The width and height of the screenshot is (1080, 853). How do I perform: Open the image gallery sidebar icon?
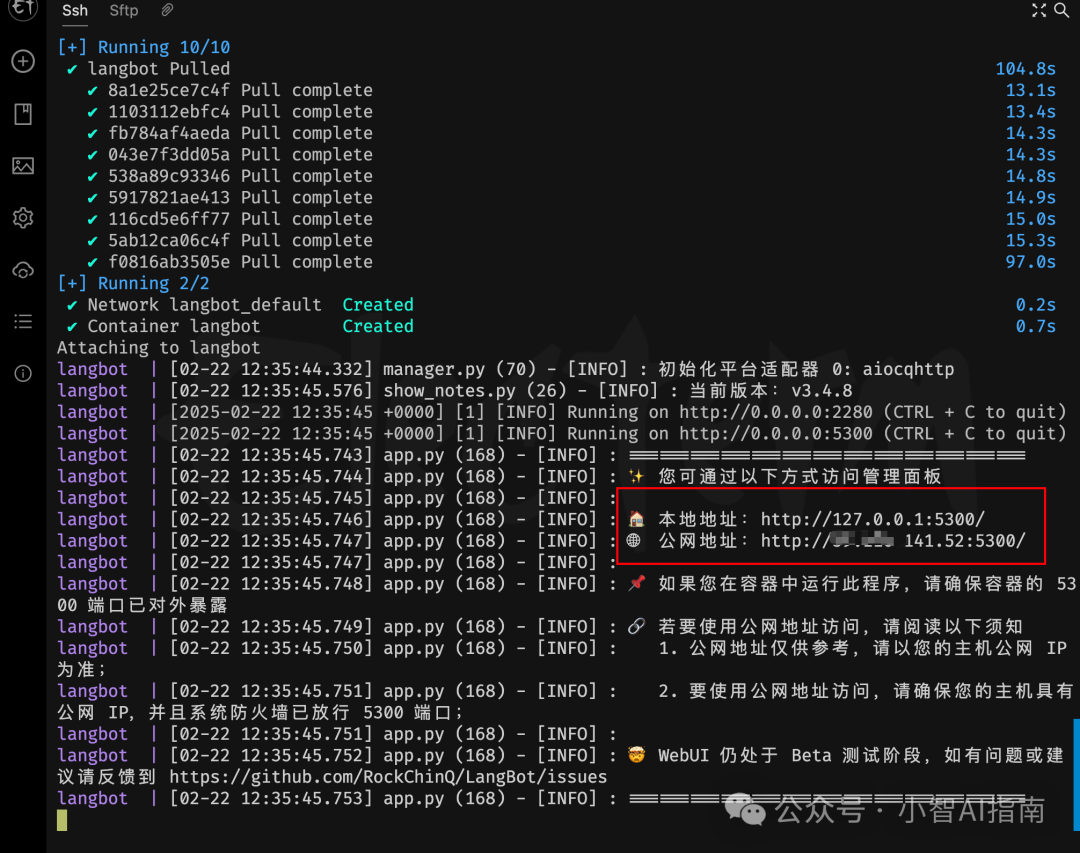(x=23, y=166)
